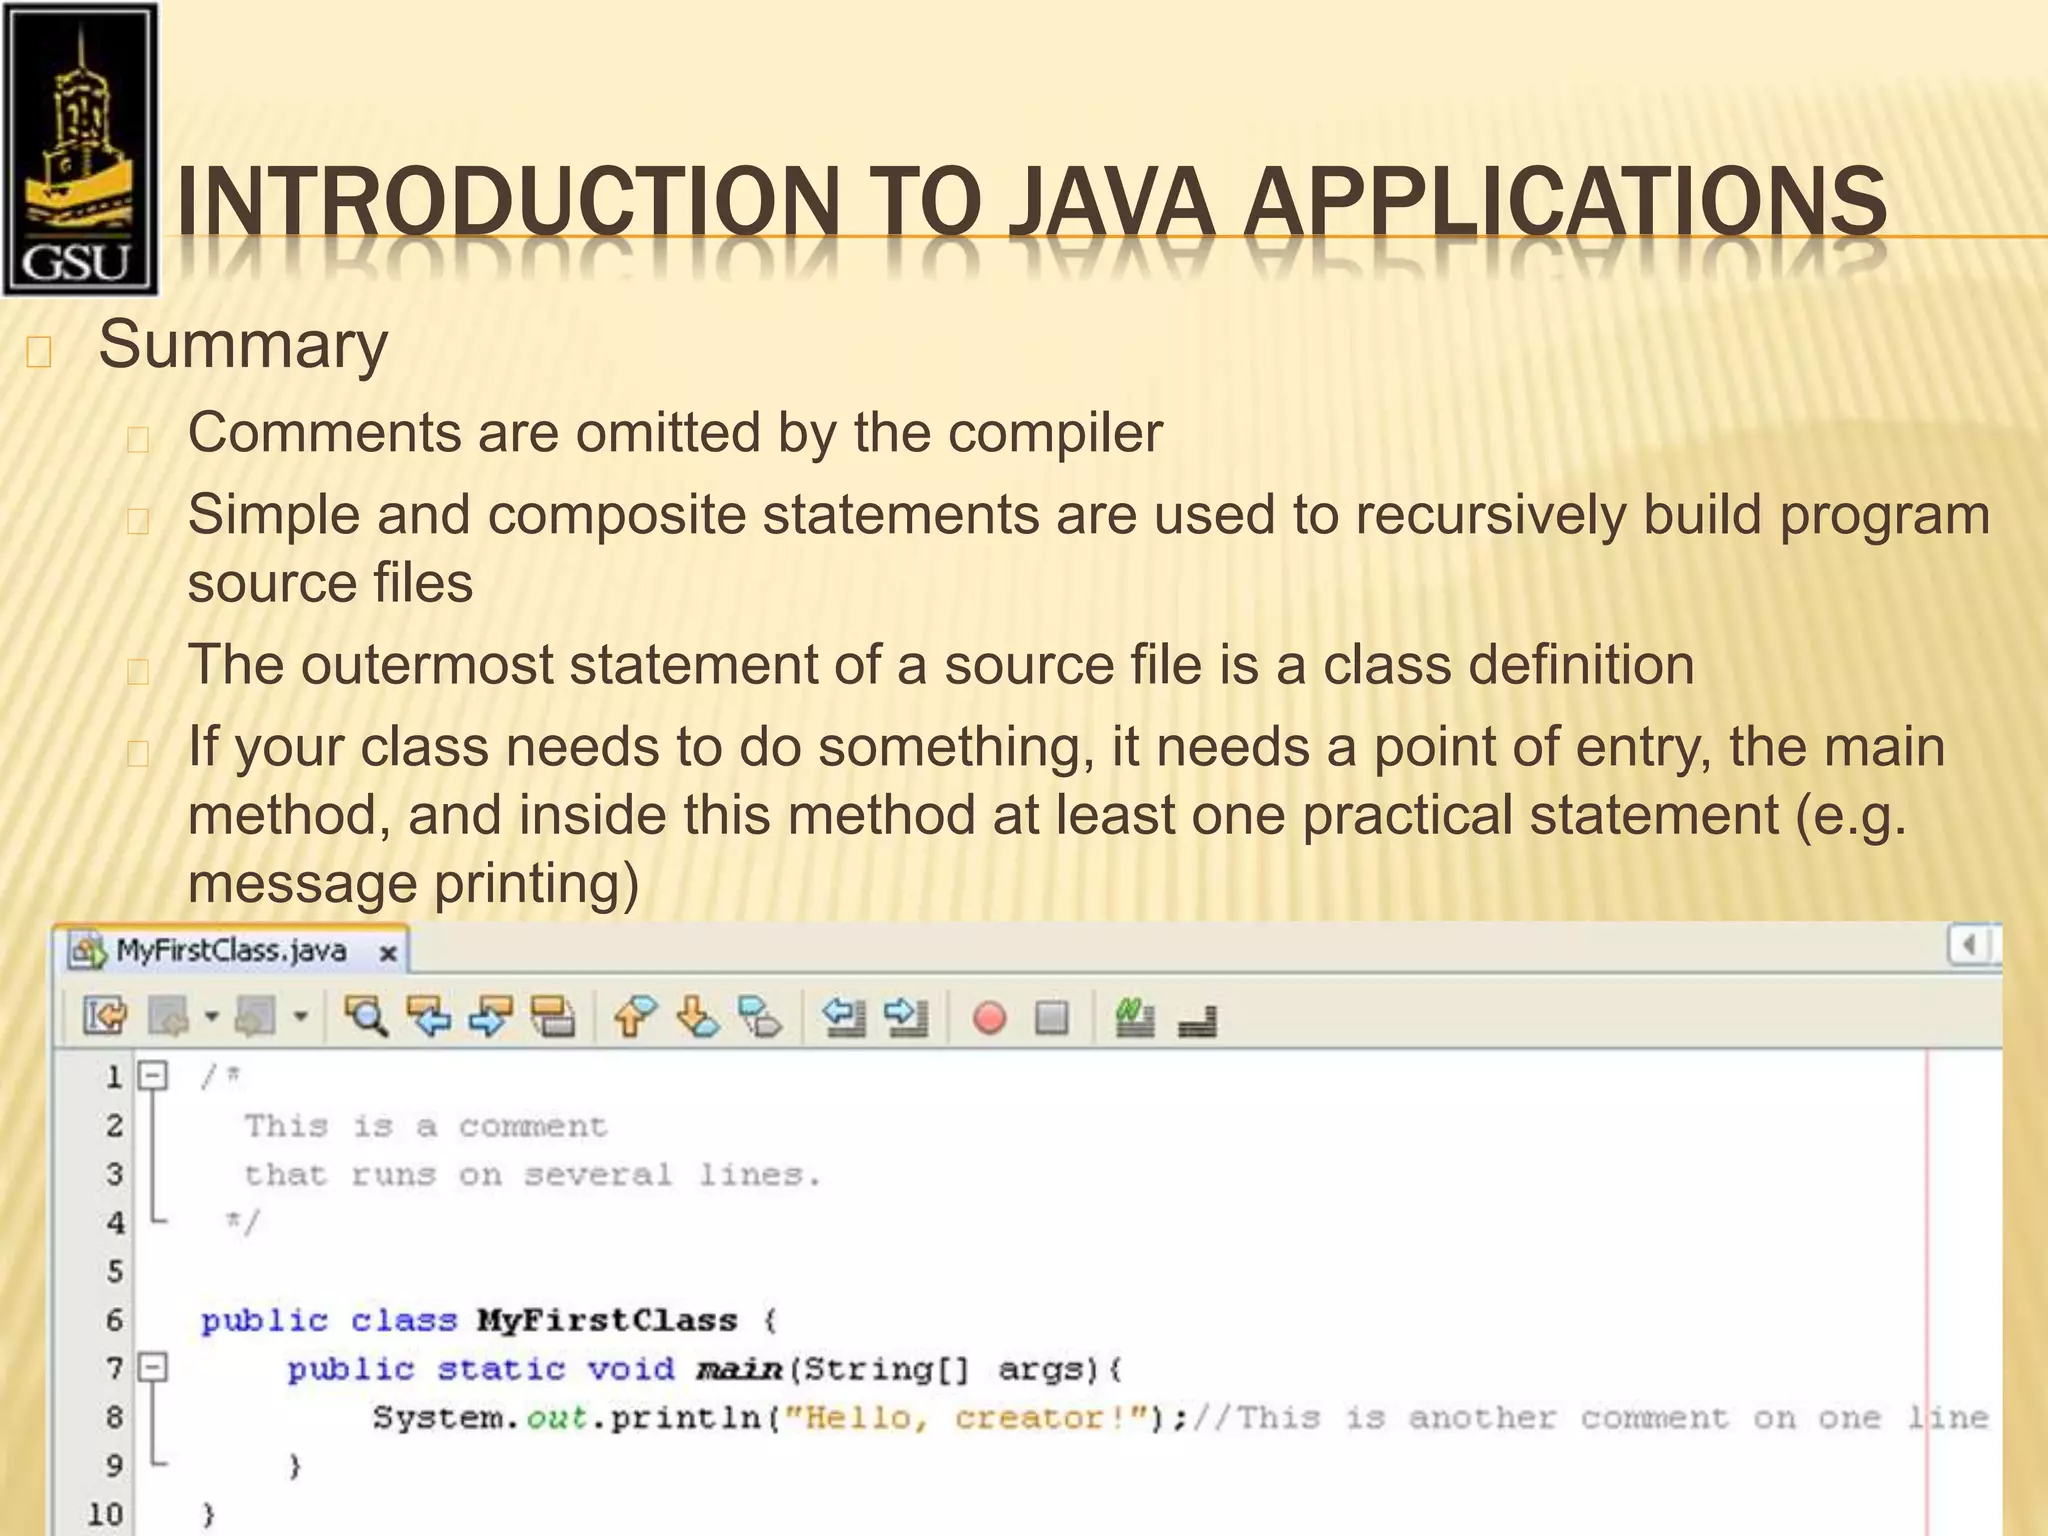Click Find Previous Occurrence icon

click(x=429, y=1017)
